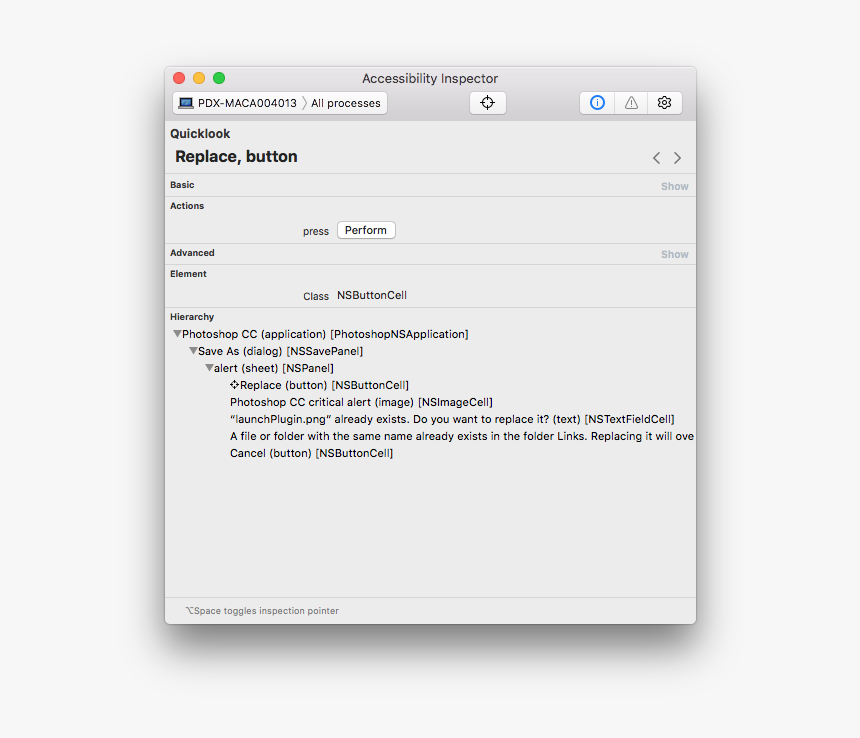Select the launchPlugin.png text node
This screenshot has height=738, width=860.
click(450, 419)
